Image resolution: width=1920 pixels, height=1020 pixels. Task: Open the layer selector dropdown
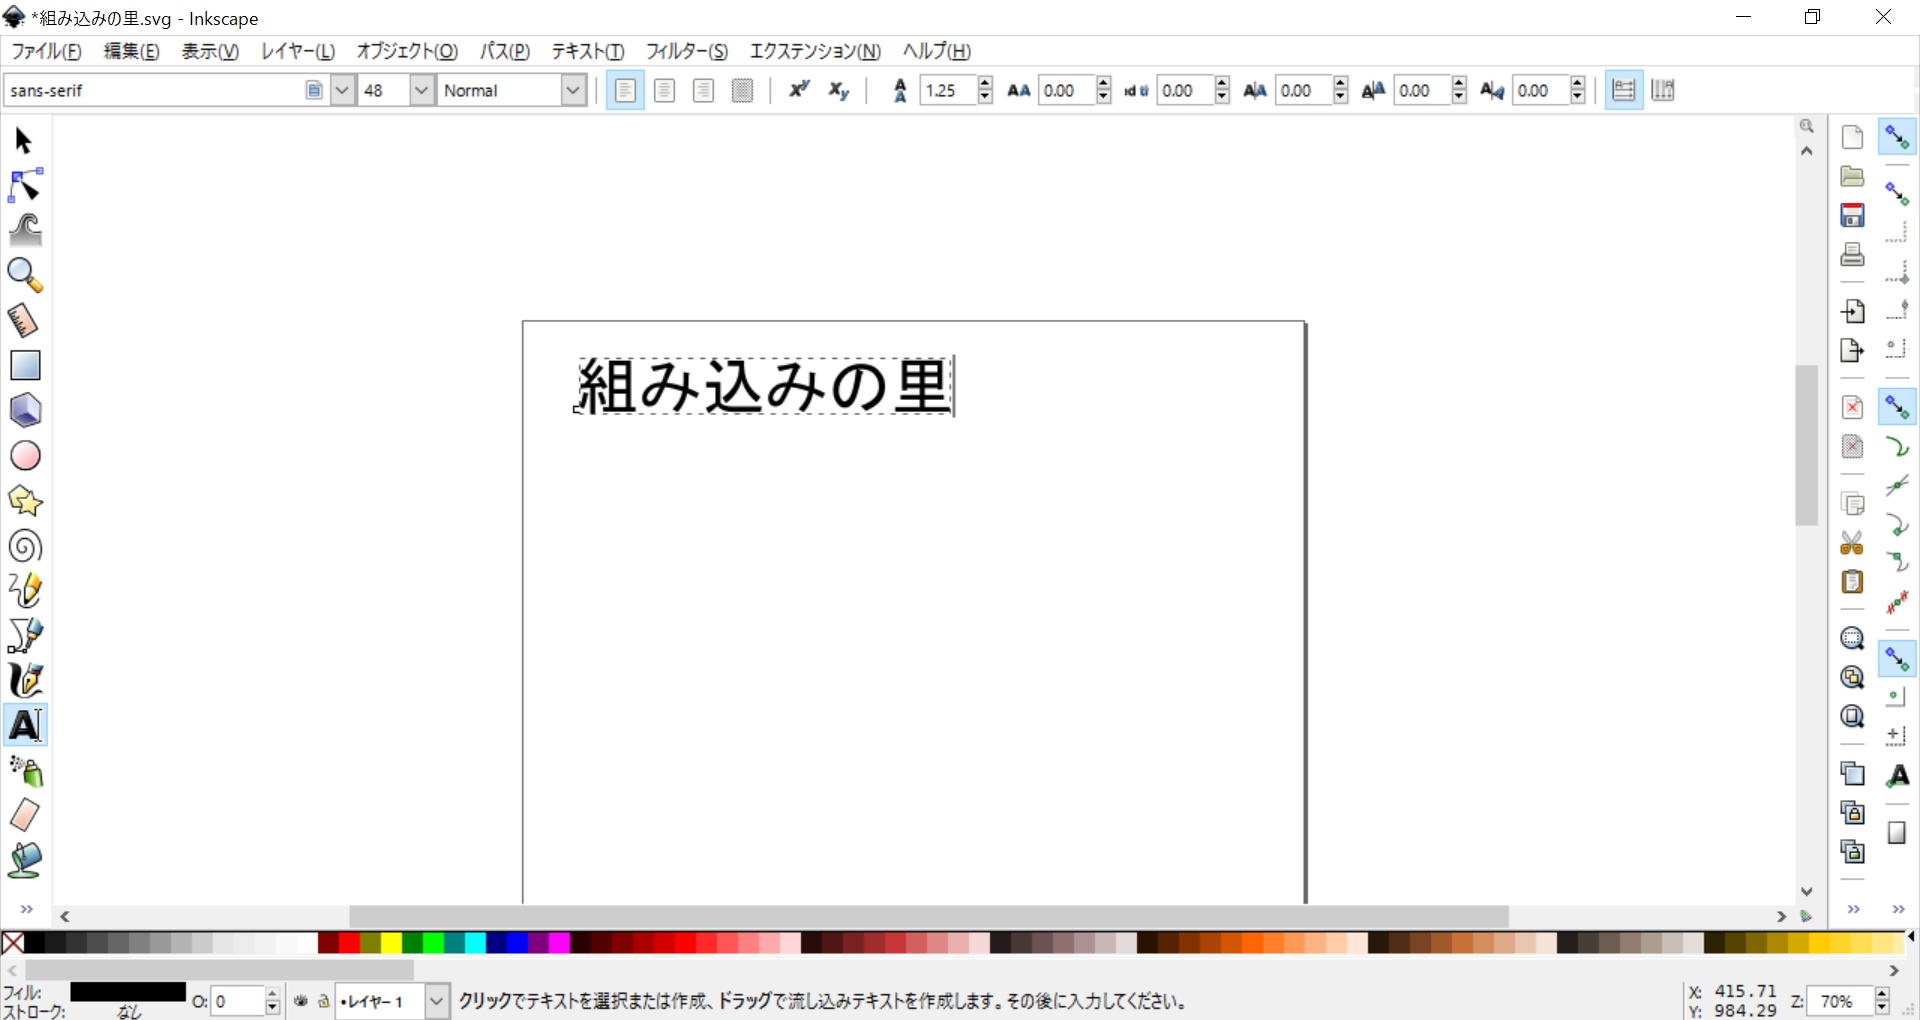point(436,1000)
